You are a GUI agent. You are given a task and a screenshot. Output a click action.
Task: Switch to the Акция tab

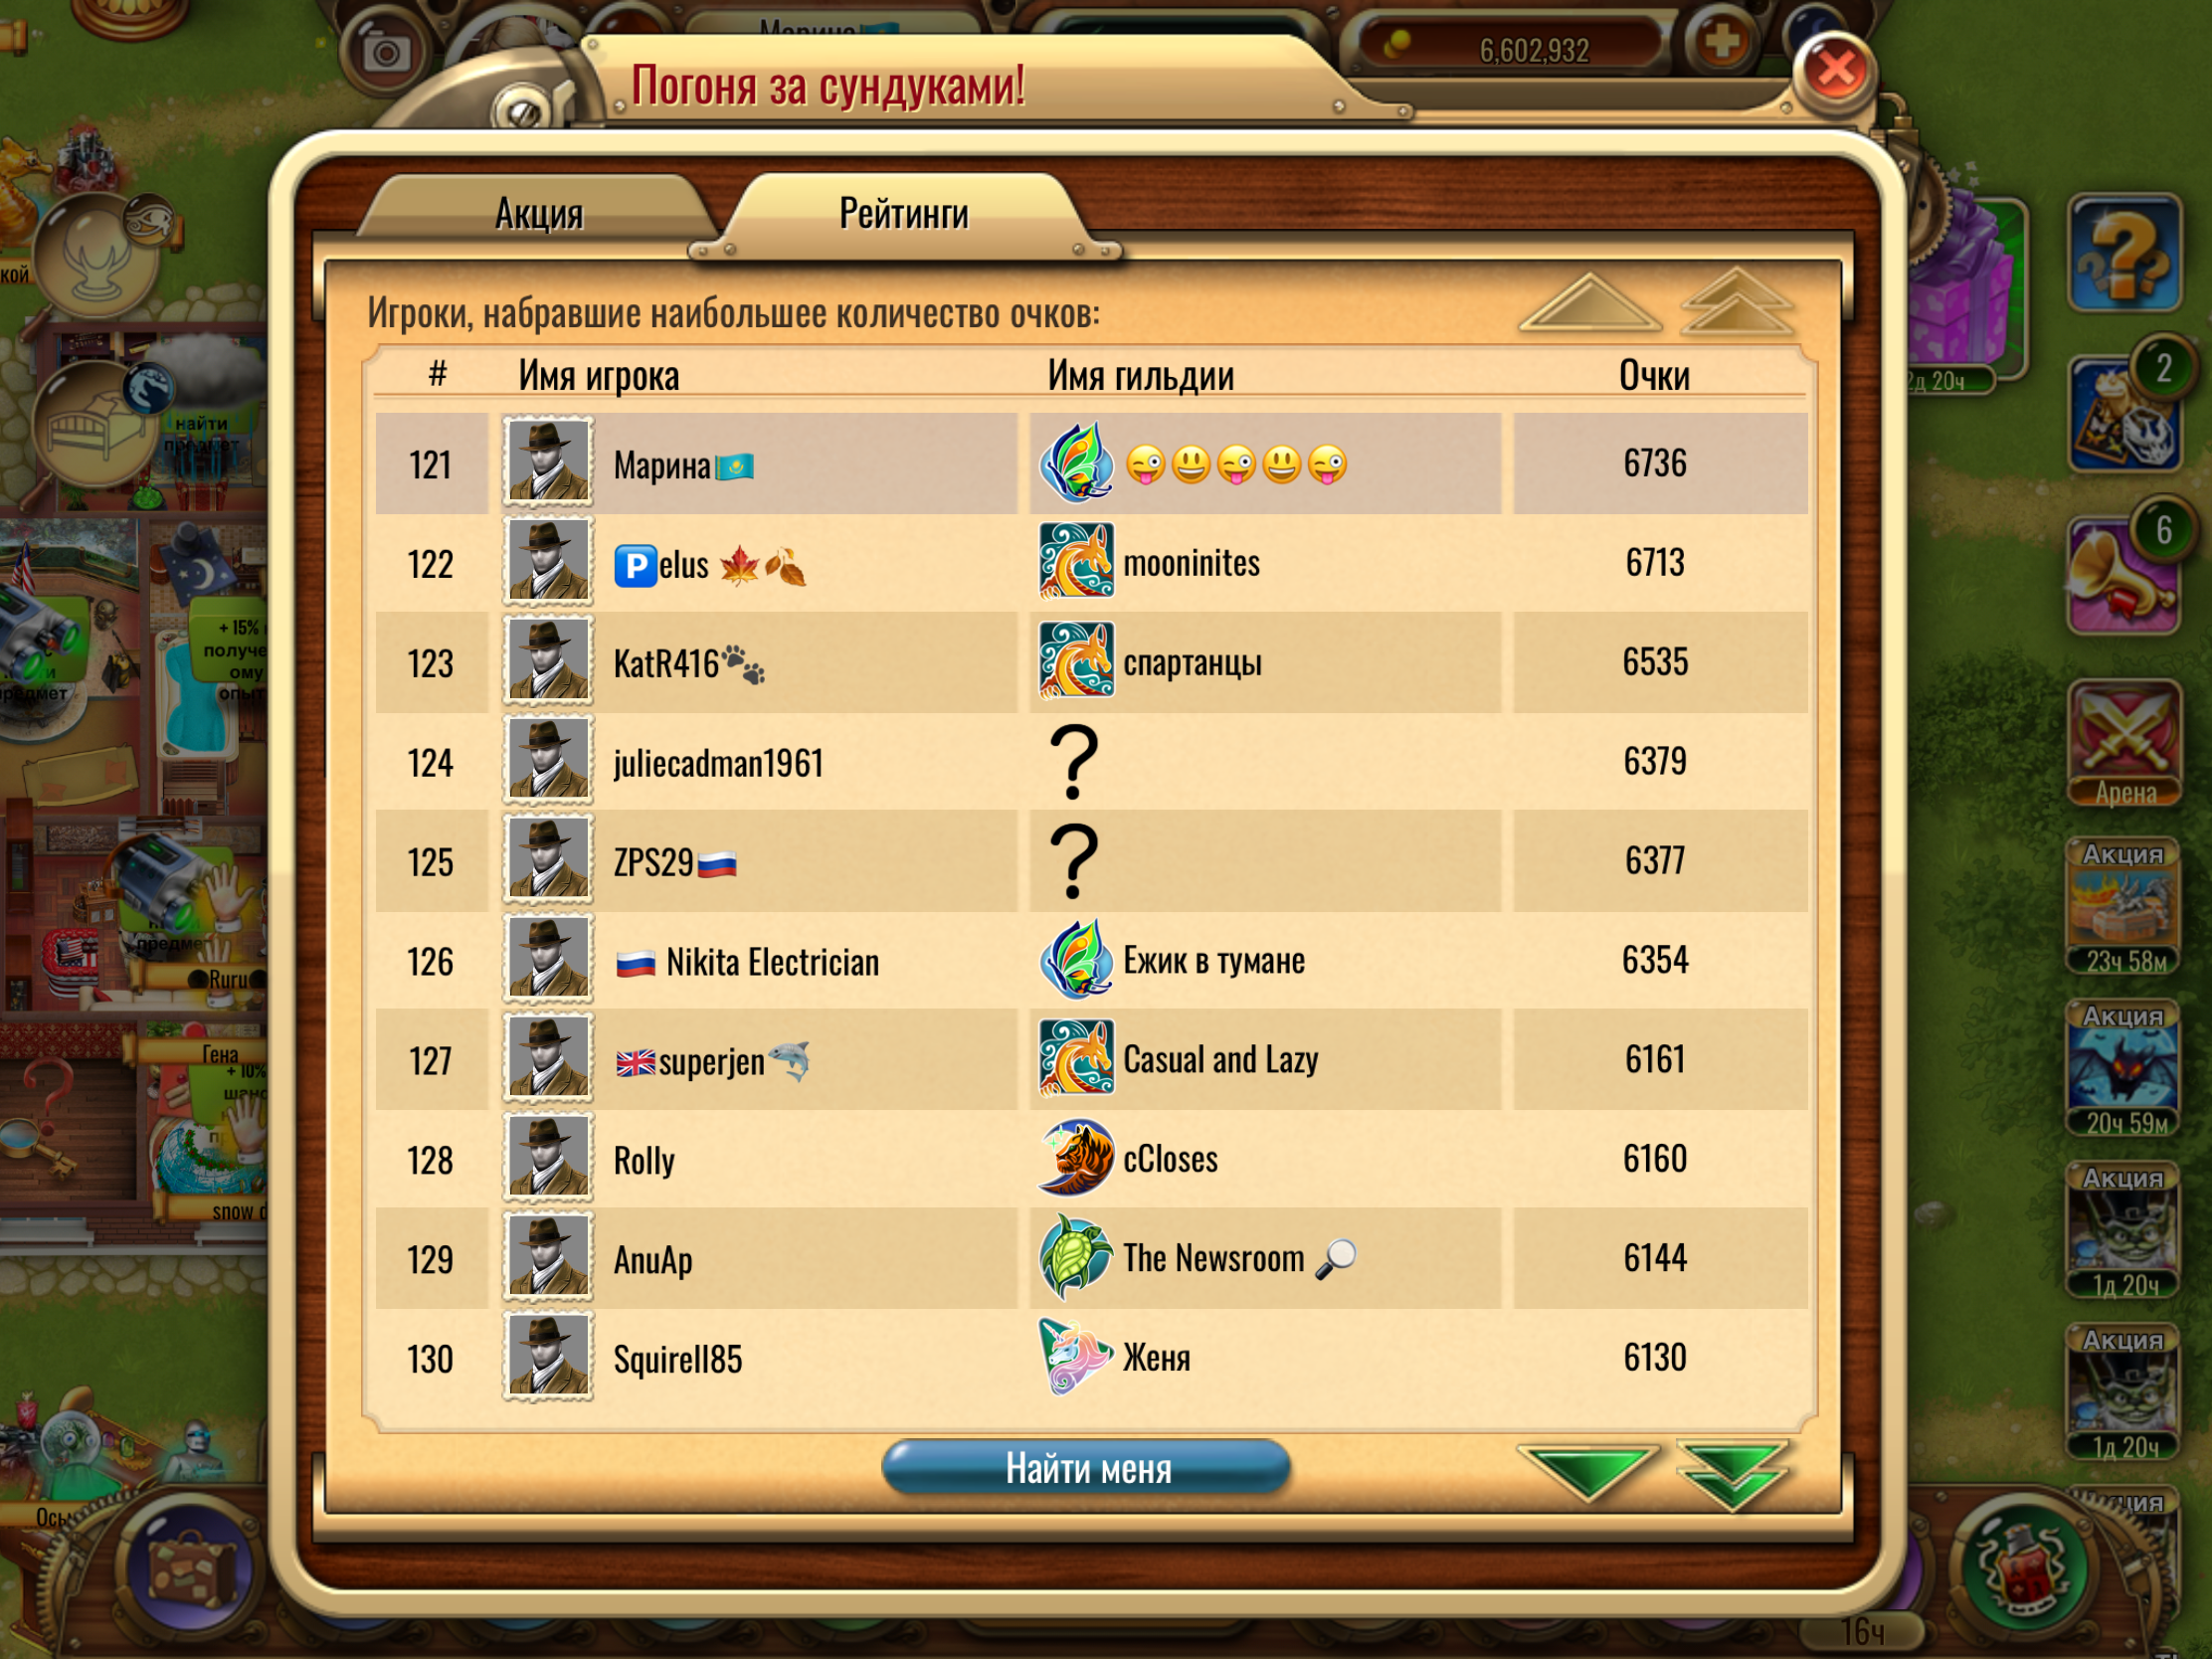click(x=539, y=212)
